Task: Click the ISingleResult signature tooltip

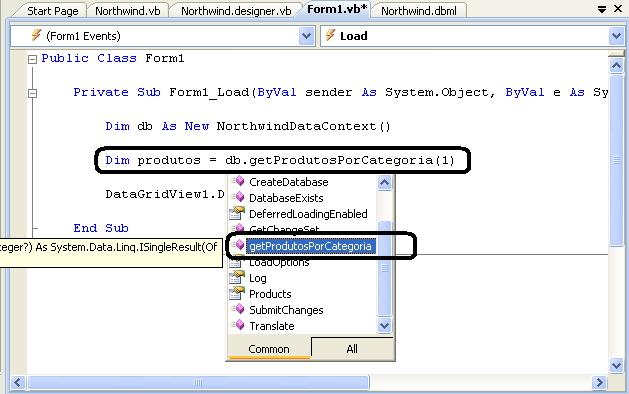Action: point(111,253)
